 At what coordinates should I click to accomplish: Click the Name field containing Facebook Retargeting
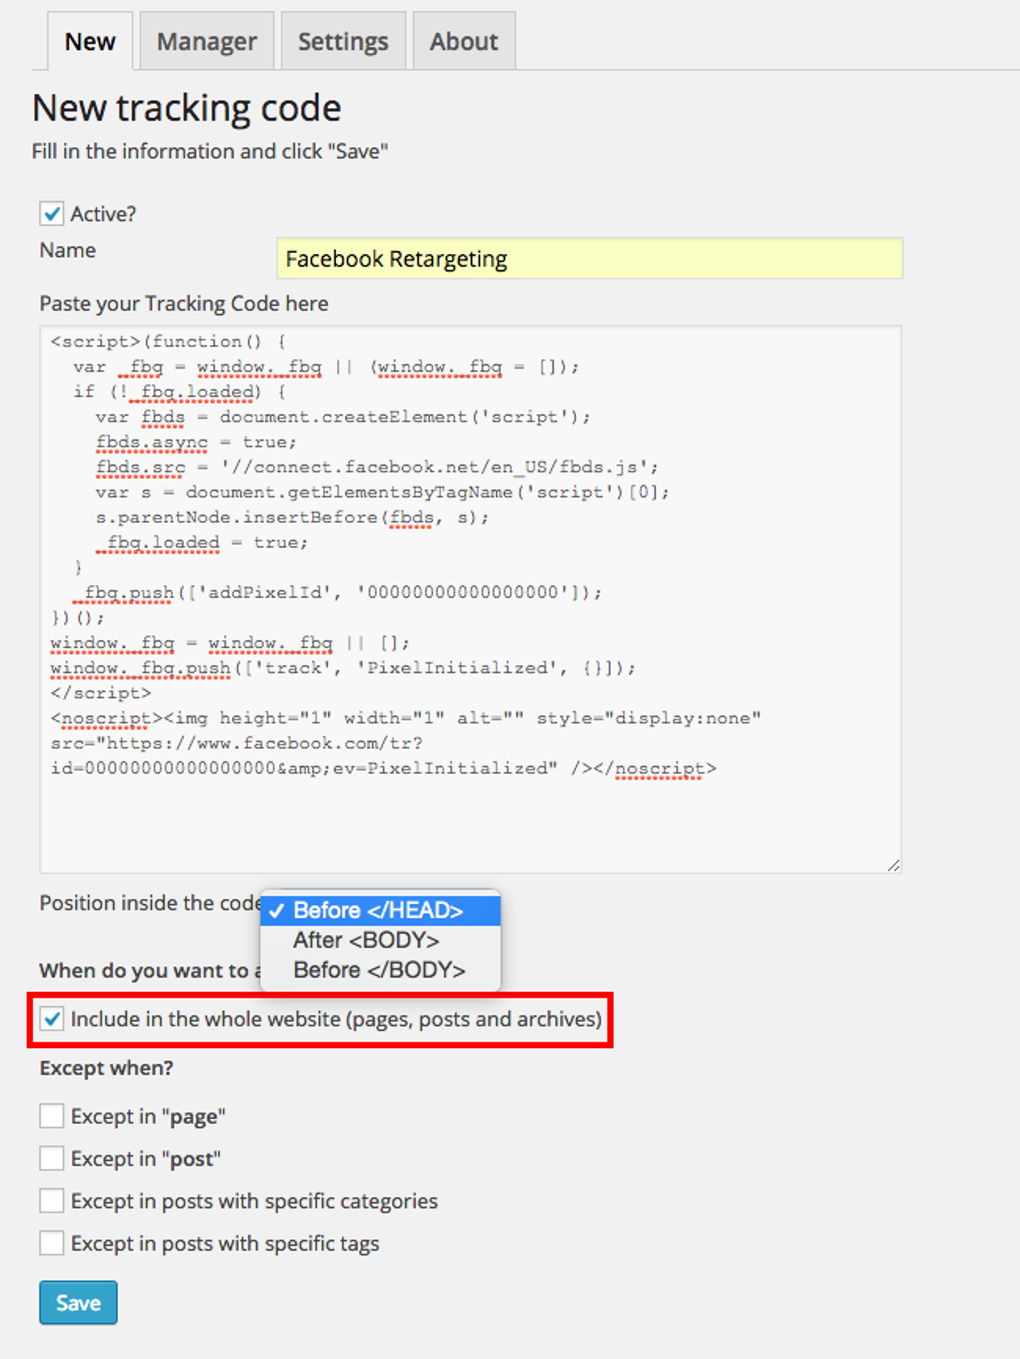(x=590, y=258)
